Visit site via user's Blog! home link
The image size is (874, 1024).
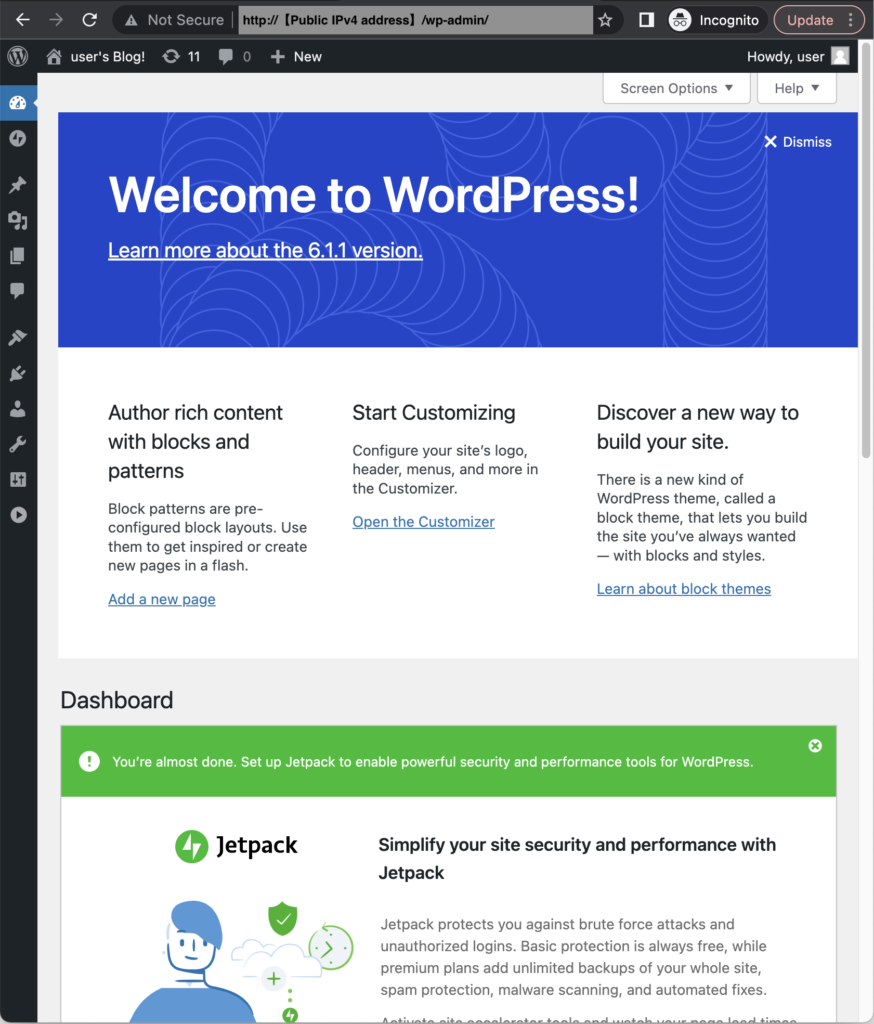(x=95, y=57)
